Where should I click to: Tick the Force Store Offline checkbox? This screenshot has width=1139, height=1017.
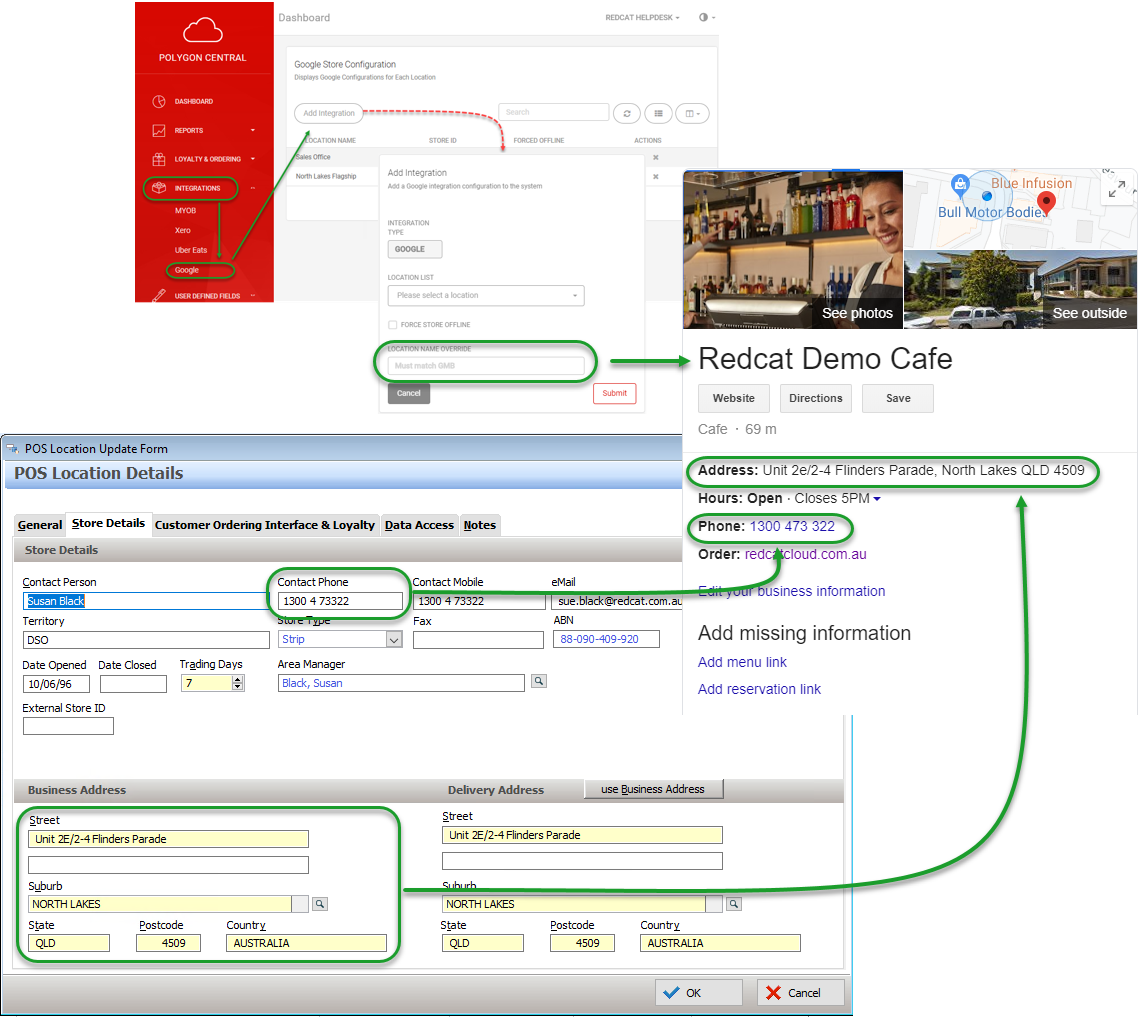click(392, 325)
